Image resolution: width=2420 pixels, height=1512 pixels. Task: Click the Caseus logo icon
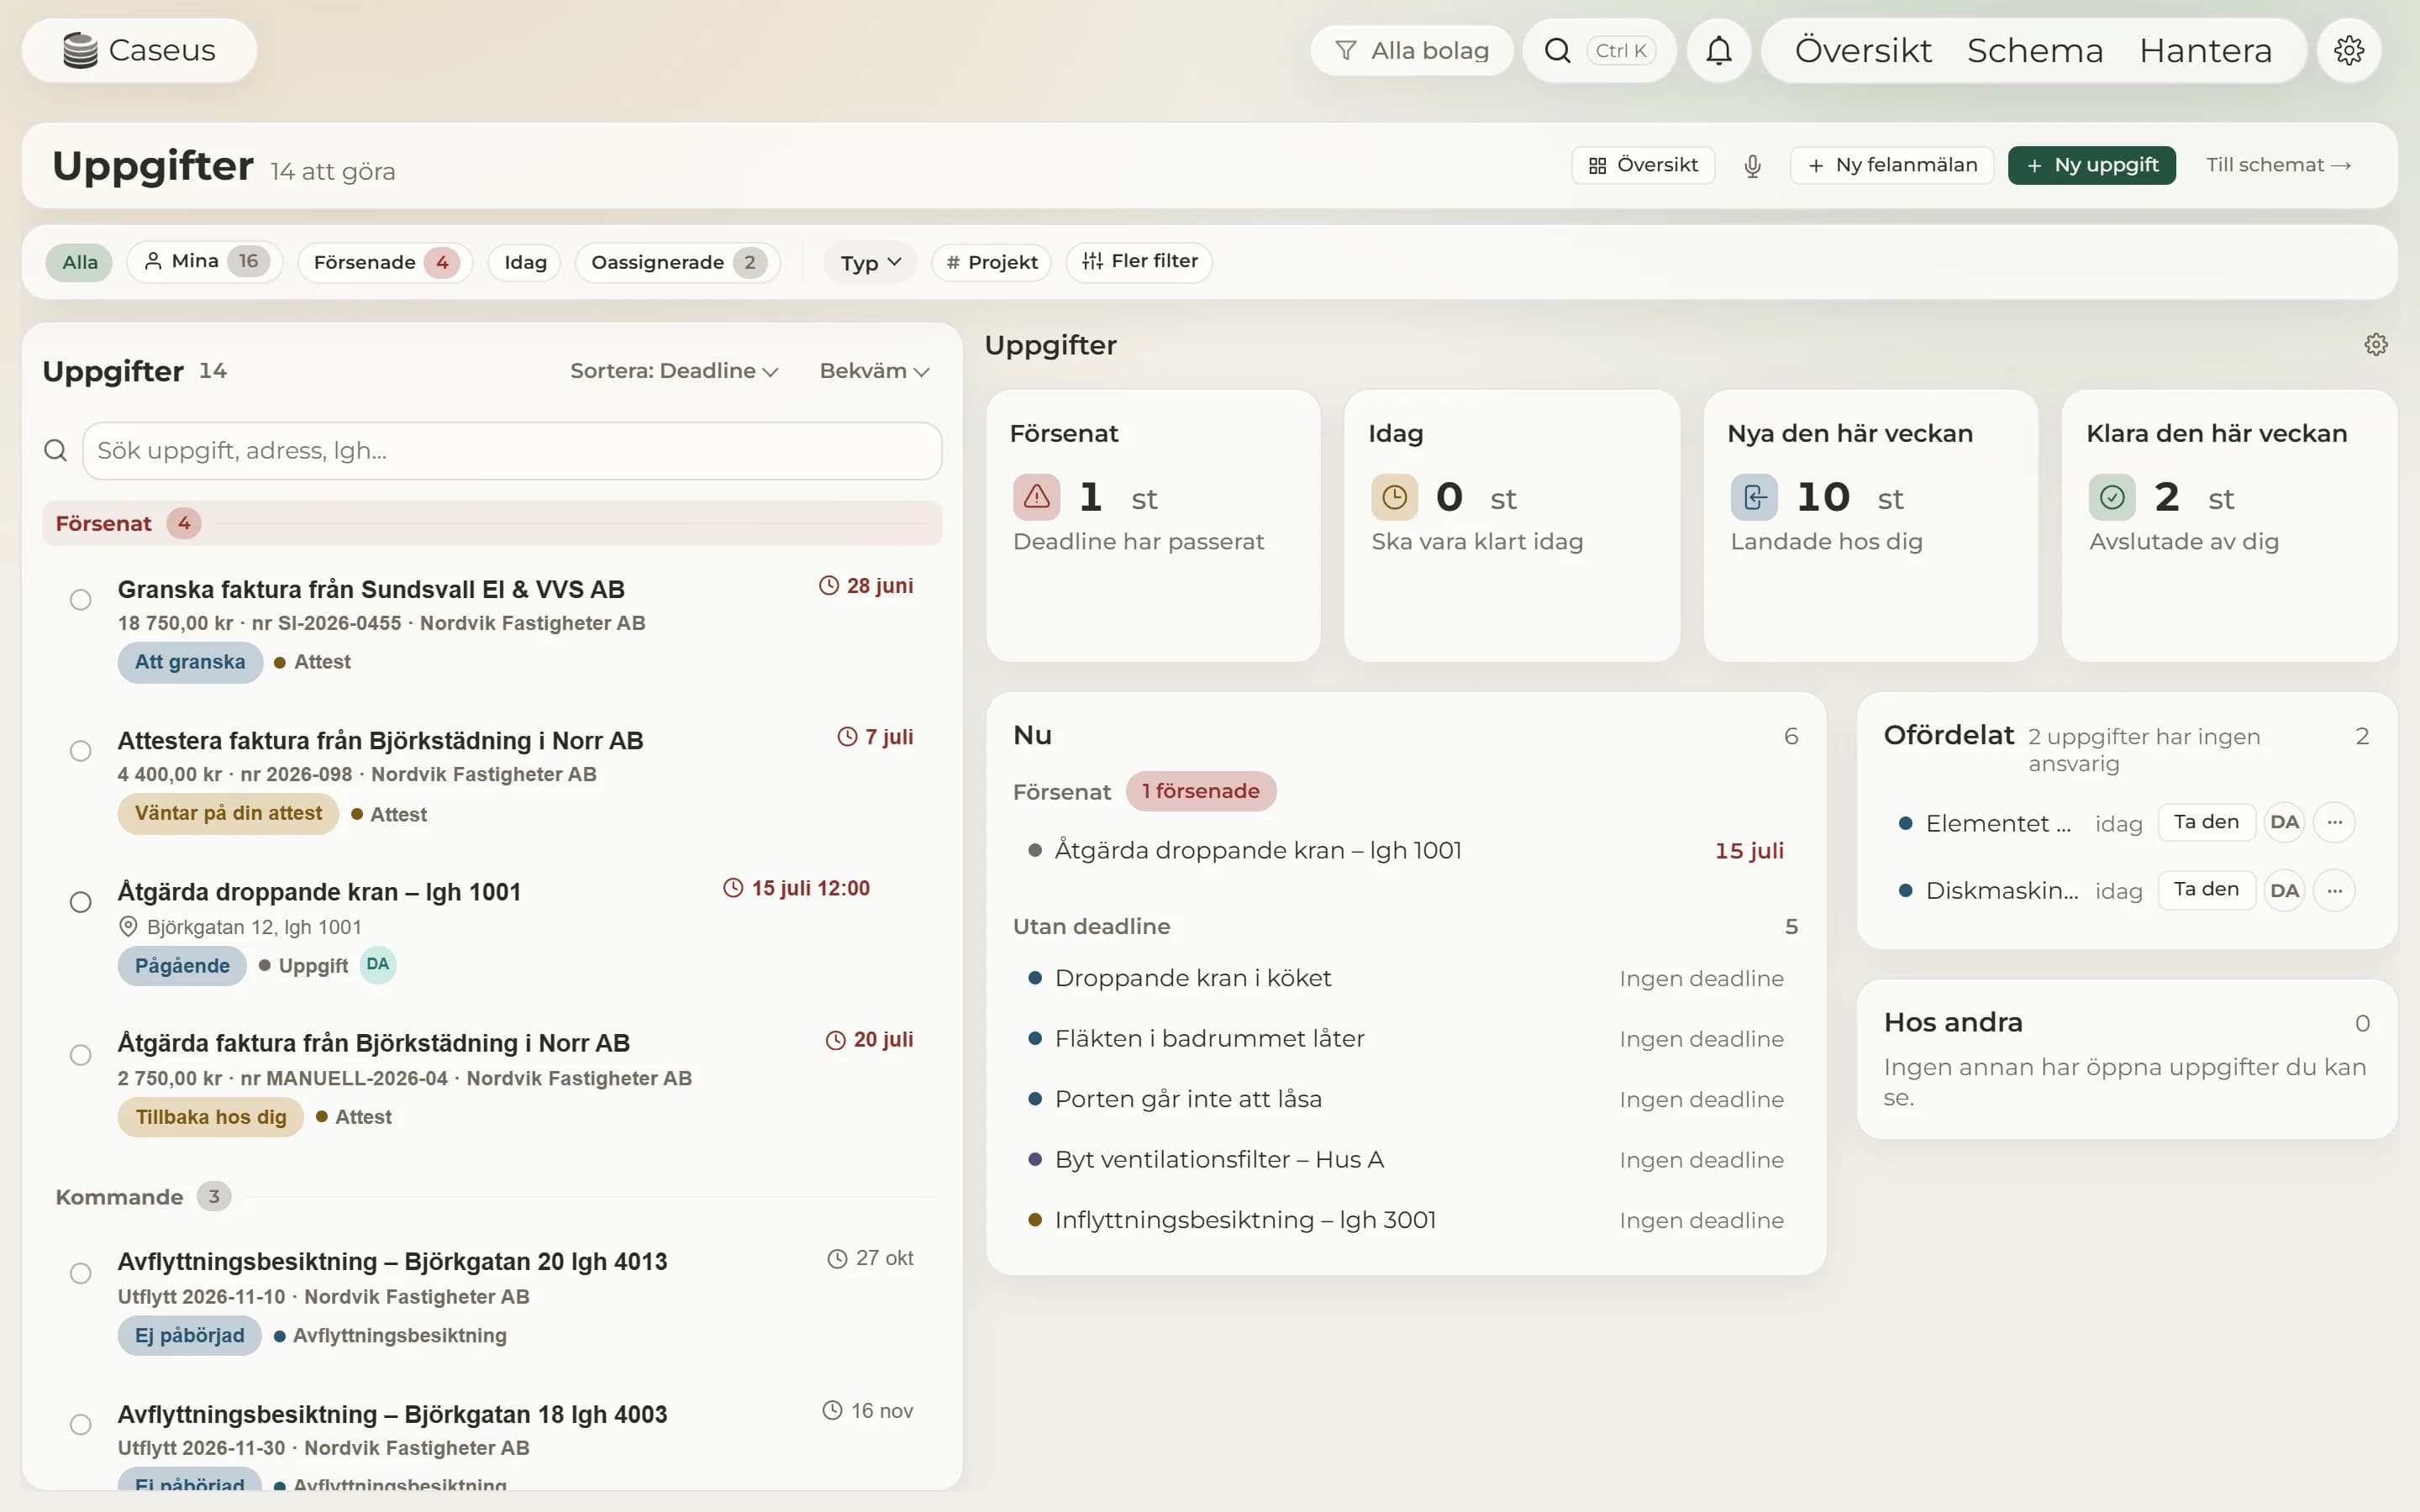pos(80,50)
